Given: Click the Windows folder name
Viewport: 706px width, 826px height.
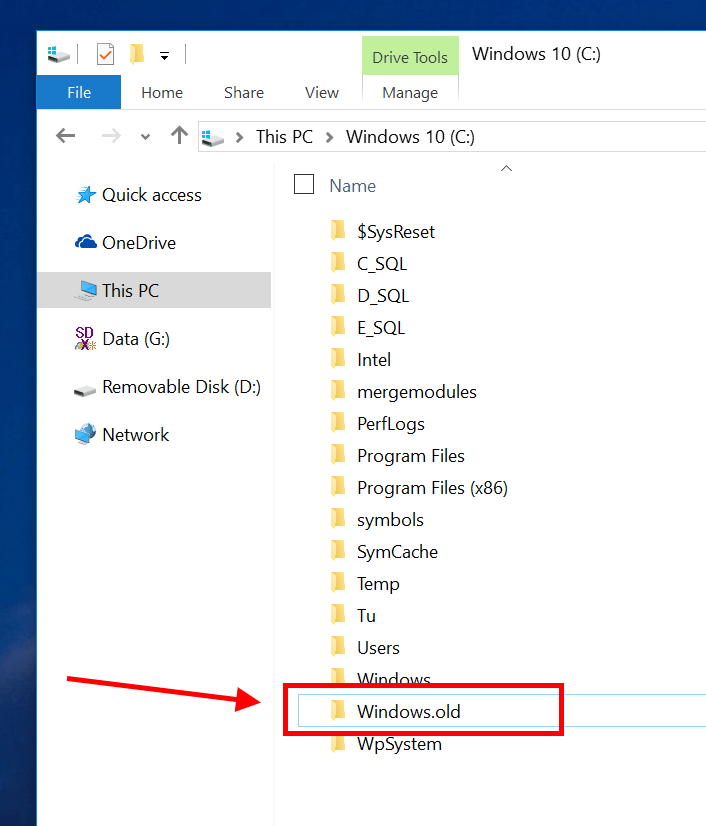Looking at the screenshot, I should pos(394,678).
